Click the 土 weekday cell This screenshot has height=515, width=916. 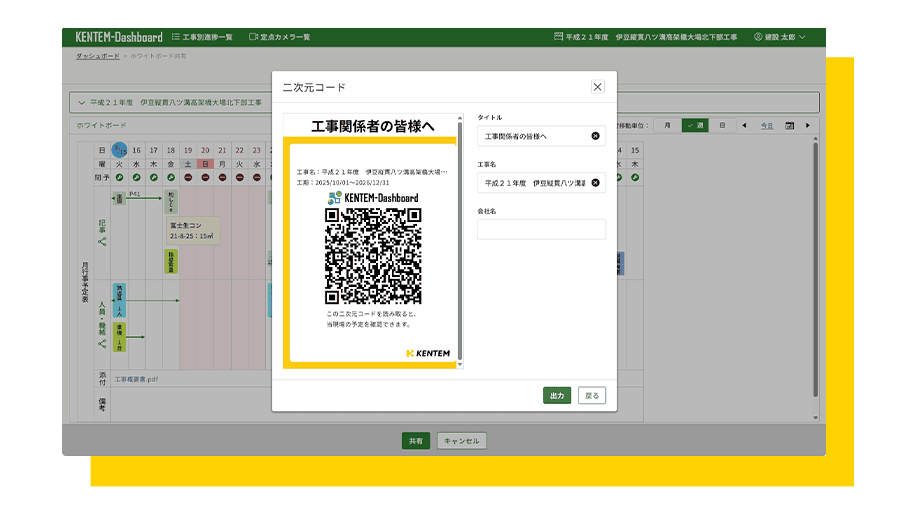[x=188, y=164]
